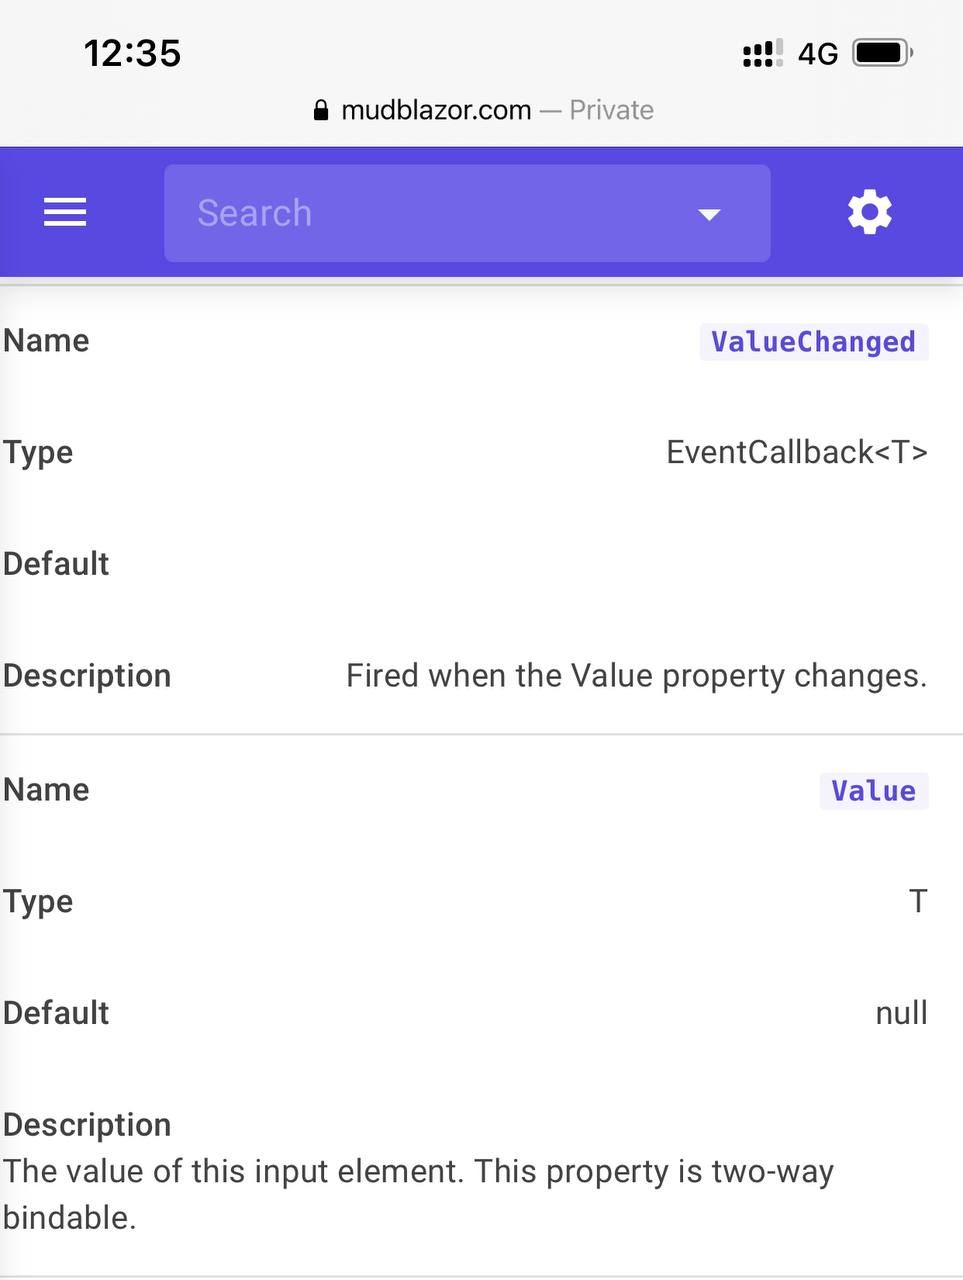Tap the mudblazor.com address text
Viewport: 963px width, 1280px height.
click(x=436, y=110)
